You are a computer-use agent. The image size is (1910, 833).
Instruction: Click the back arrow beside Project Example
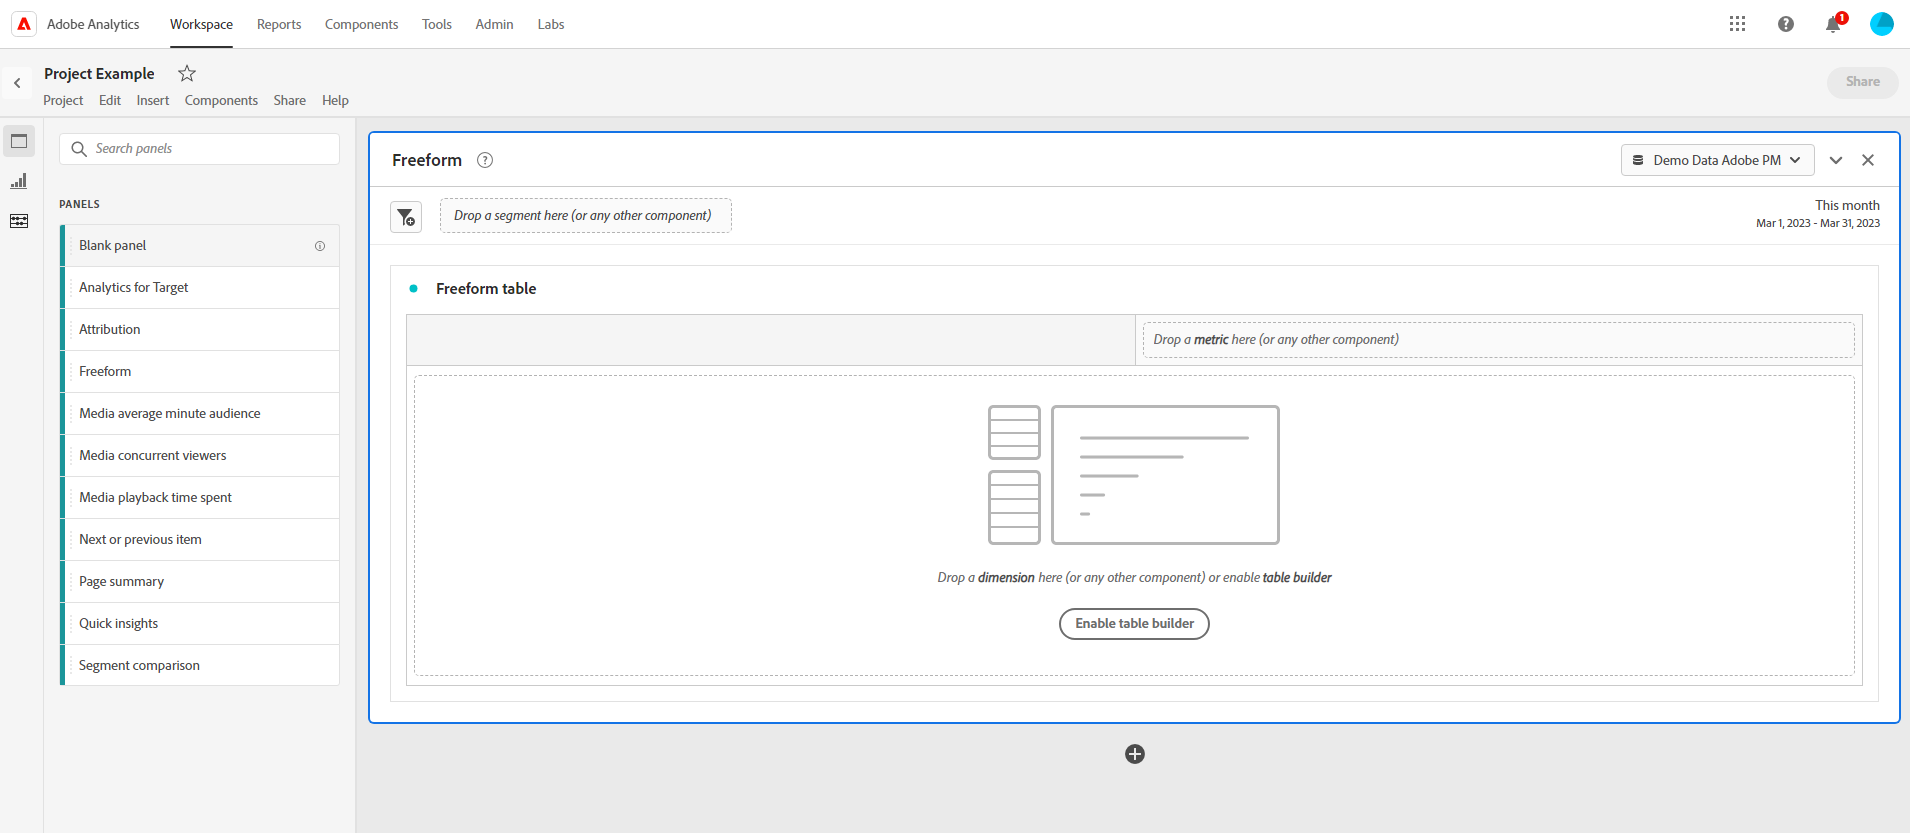pos(17,83)
